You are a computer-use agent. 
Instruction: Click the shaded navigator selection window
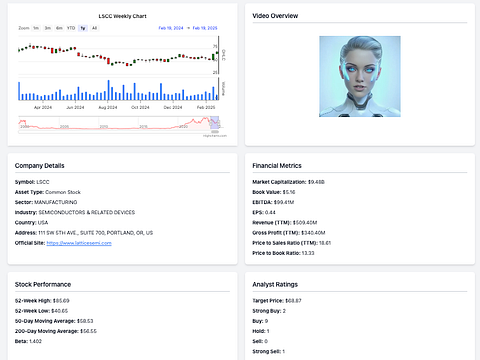[x=215, y=123]
